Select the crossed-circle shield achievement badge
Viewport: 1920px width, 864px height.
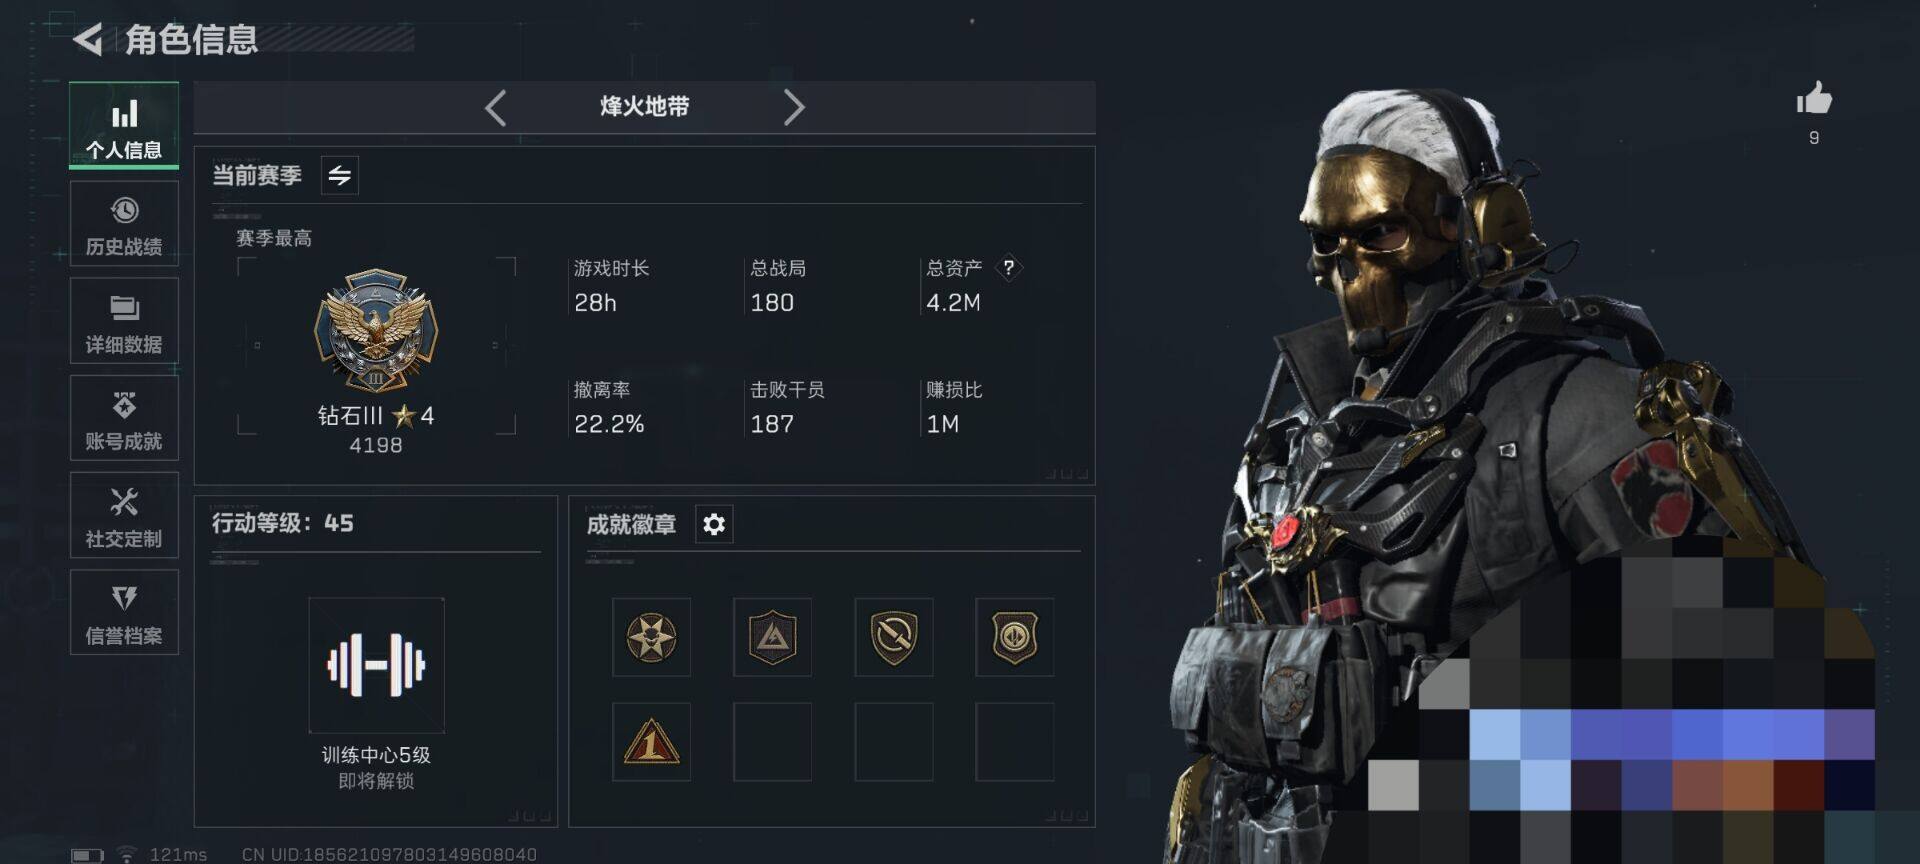894,638
